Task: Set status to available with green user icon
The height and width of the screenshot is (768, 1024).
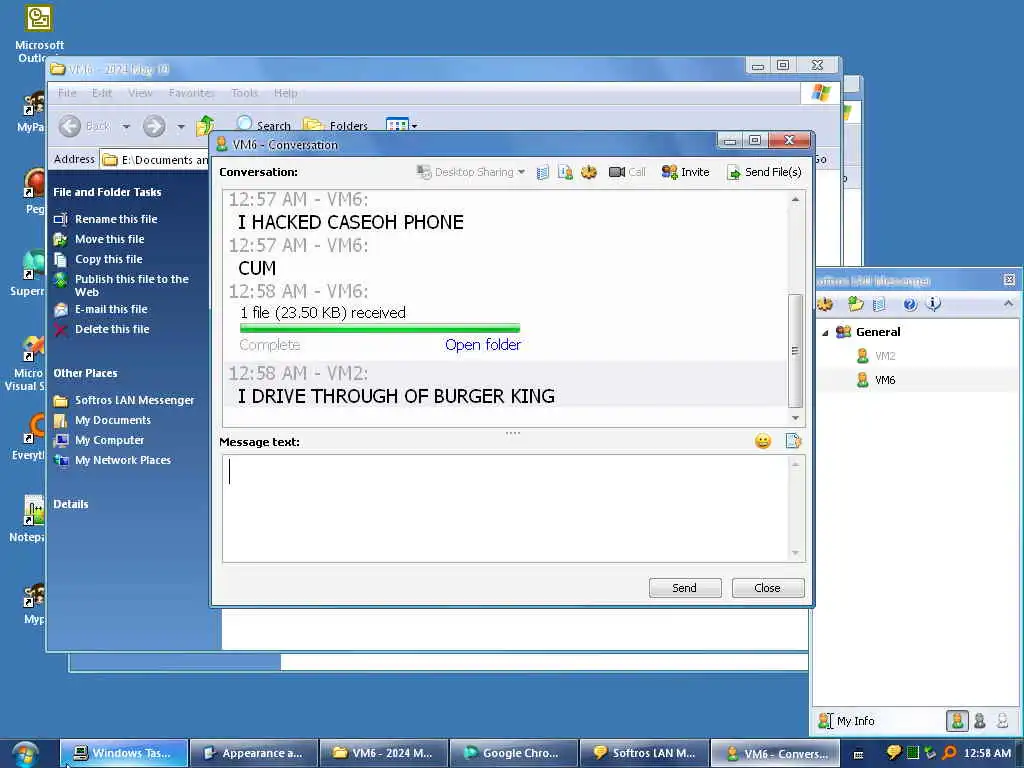Action: tap(957, 721)
